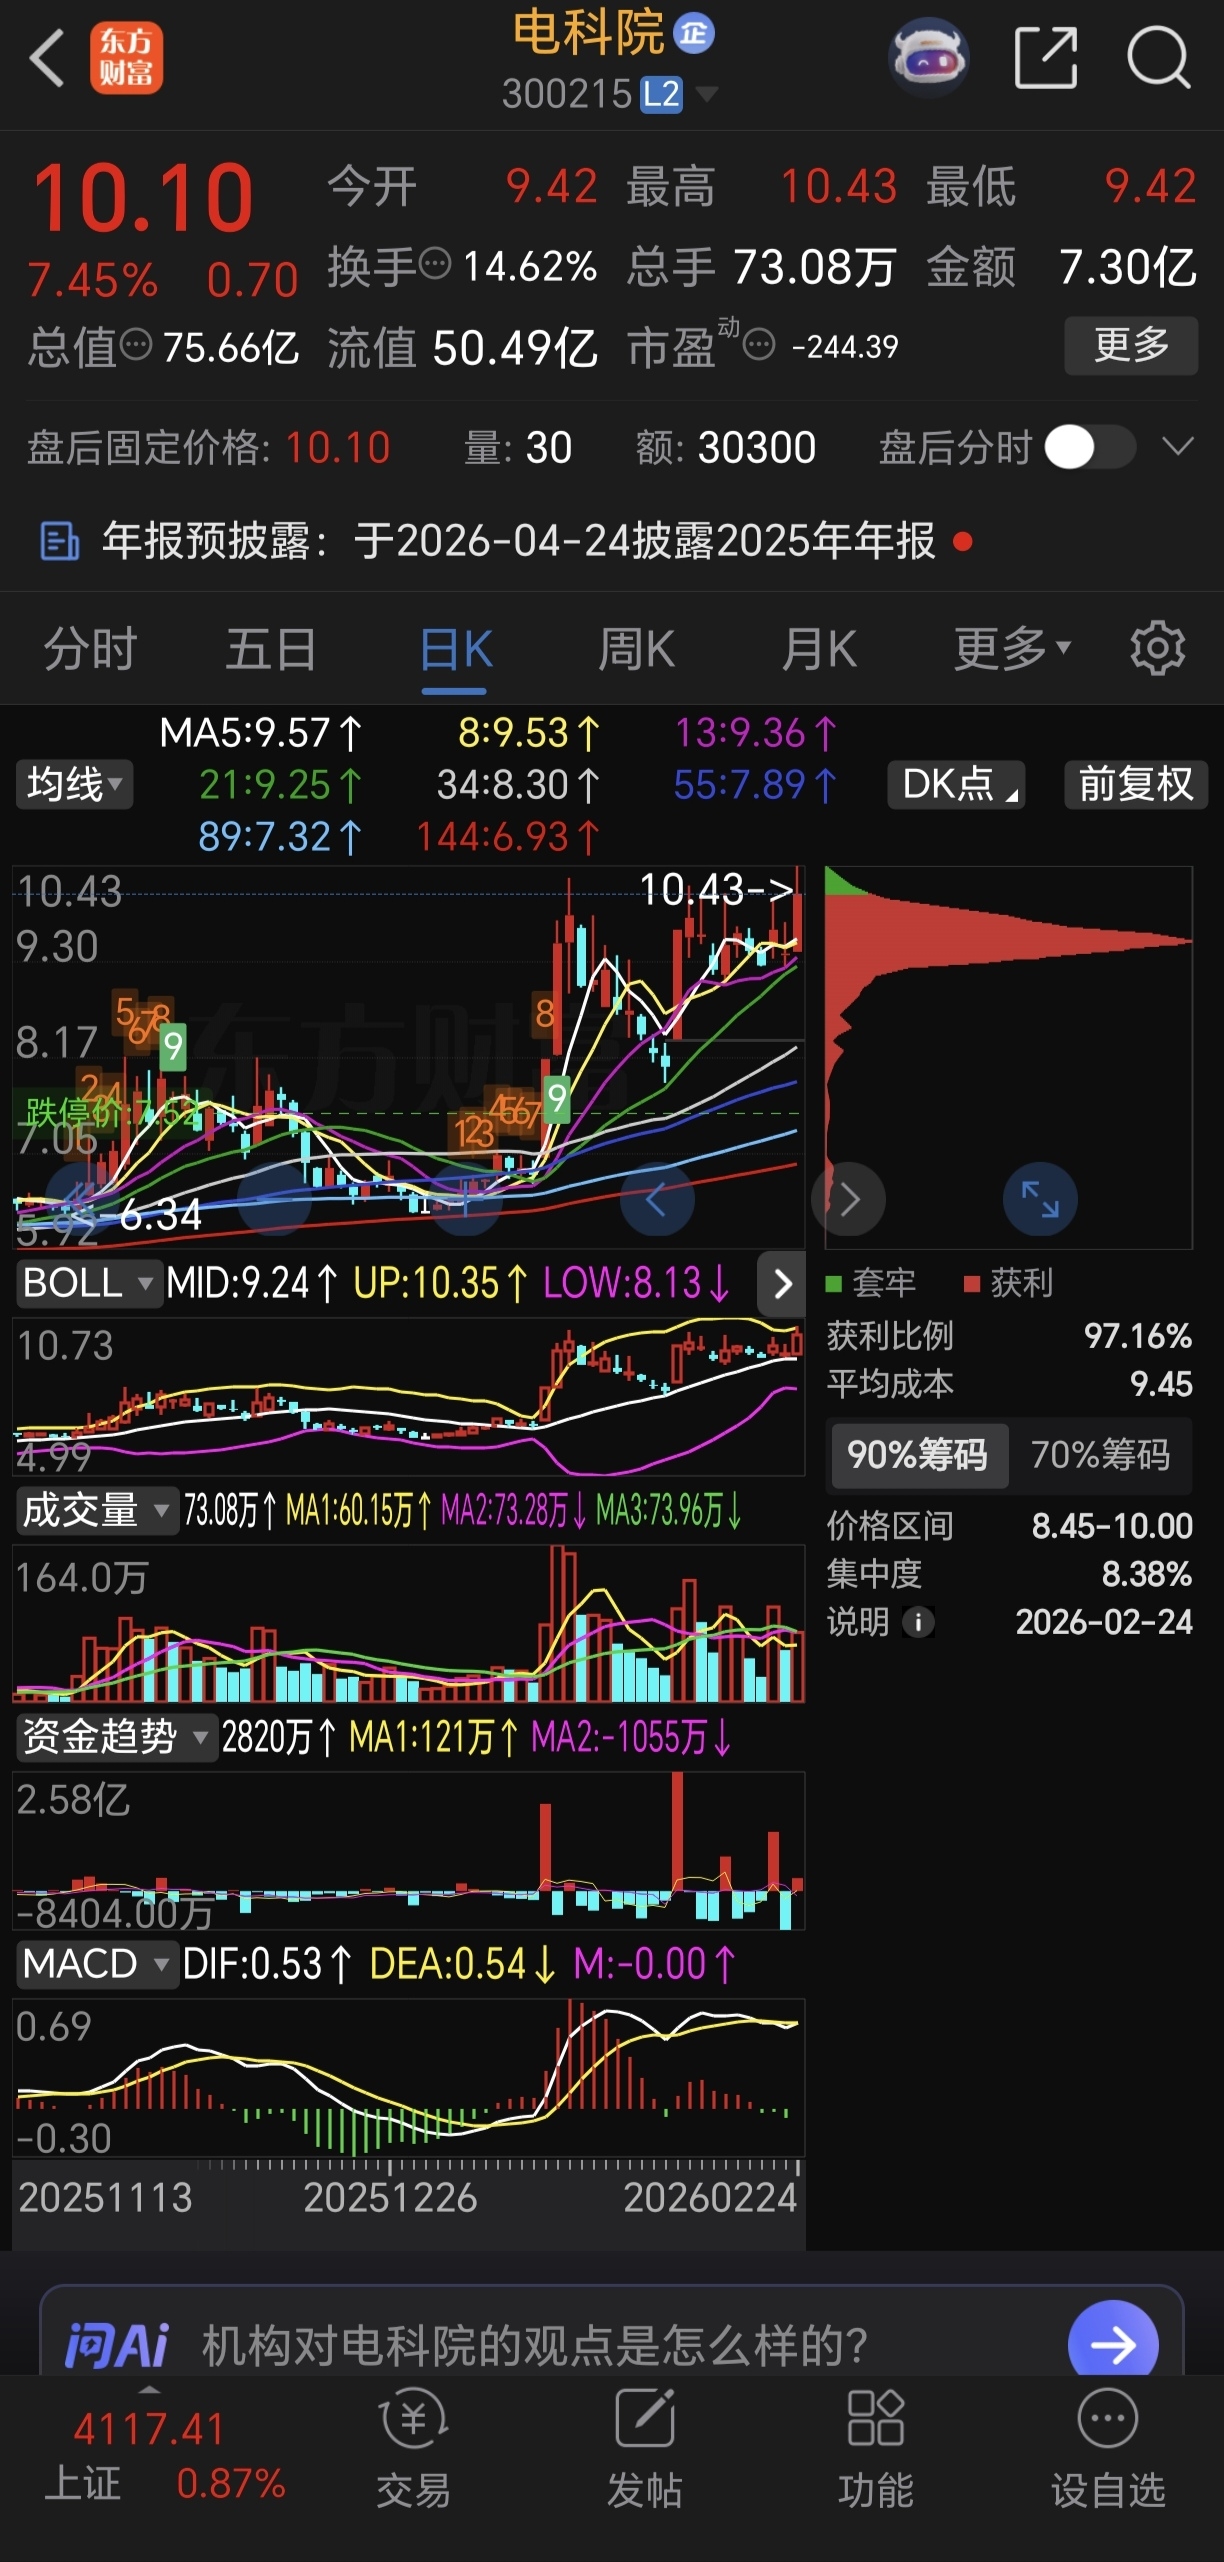
Task: Tap the 集中度 8.38% value
Action: (x=1147, y=1574)
